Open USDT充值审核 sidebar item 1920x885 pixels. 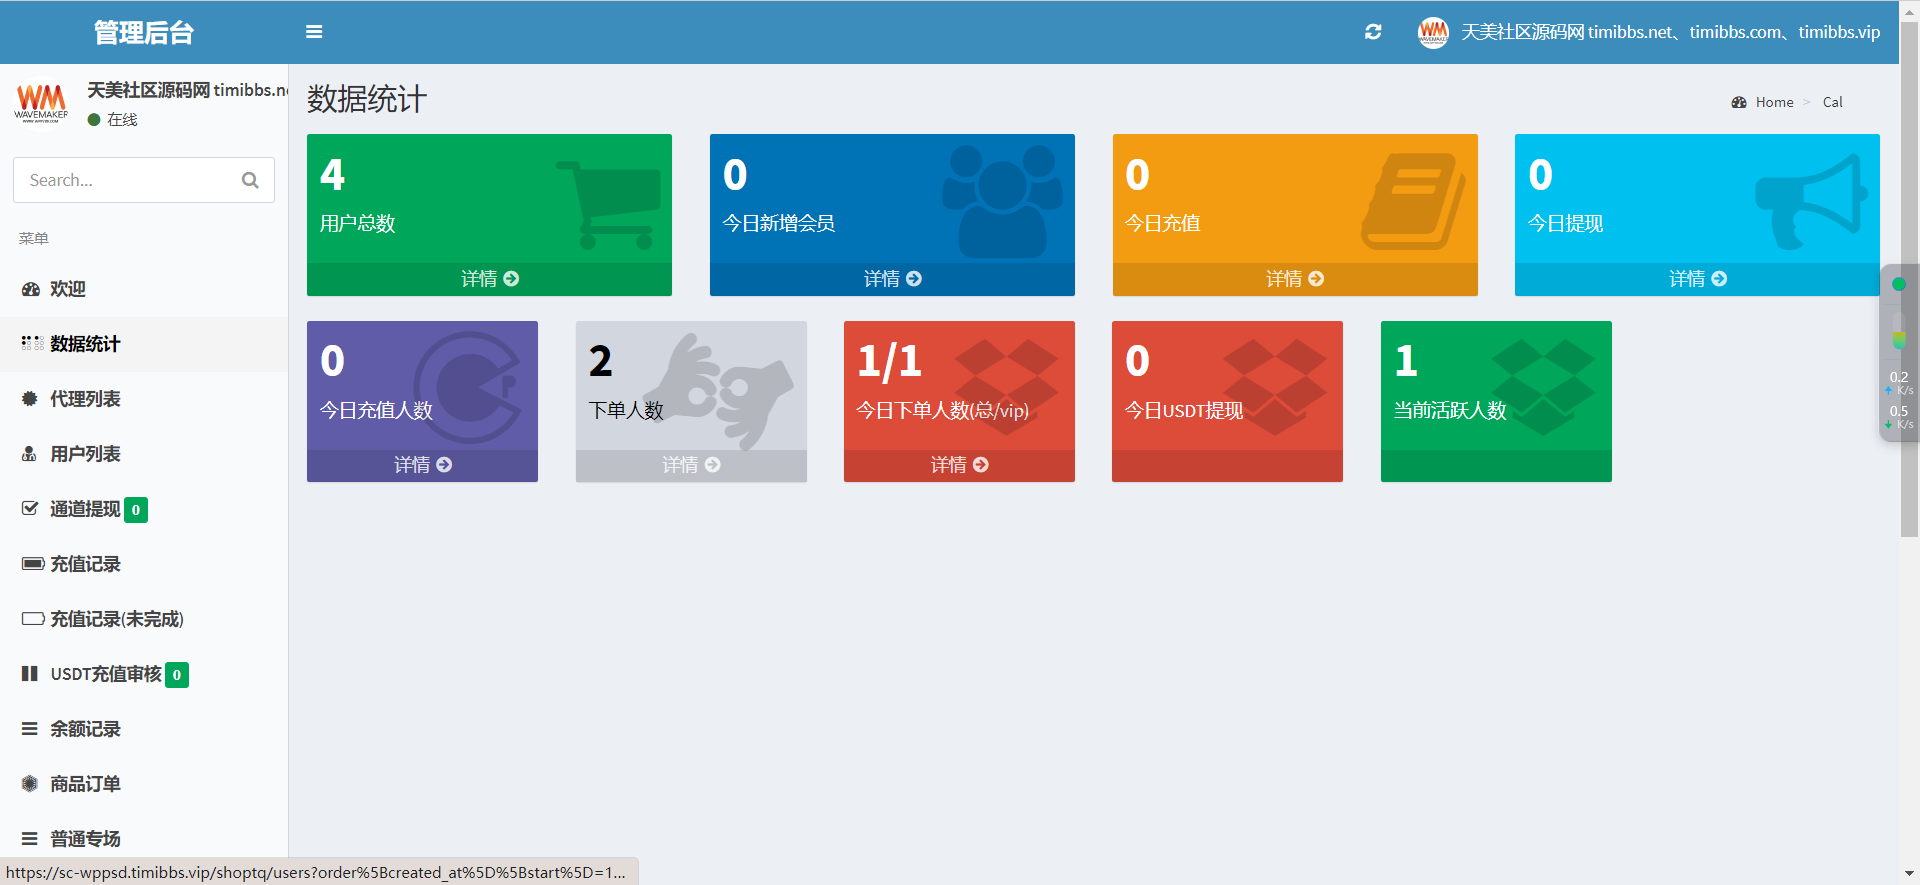point(144,674)
